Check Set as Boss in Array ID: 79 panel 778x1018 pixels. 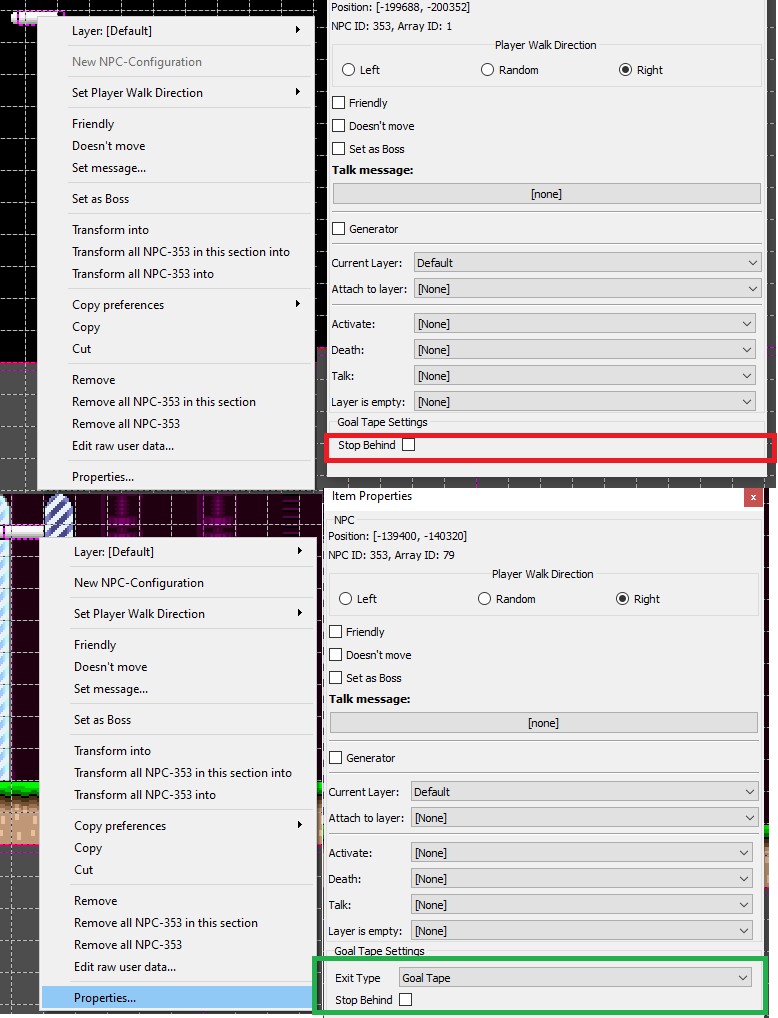[336, 677]
